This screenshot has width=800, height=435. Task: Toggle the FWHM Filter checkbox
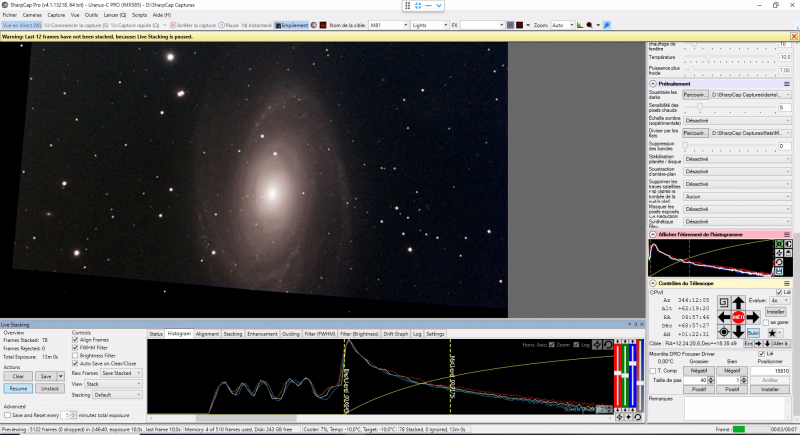76,348
